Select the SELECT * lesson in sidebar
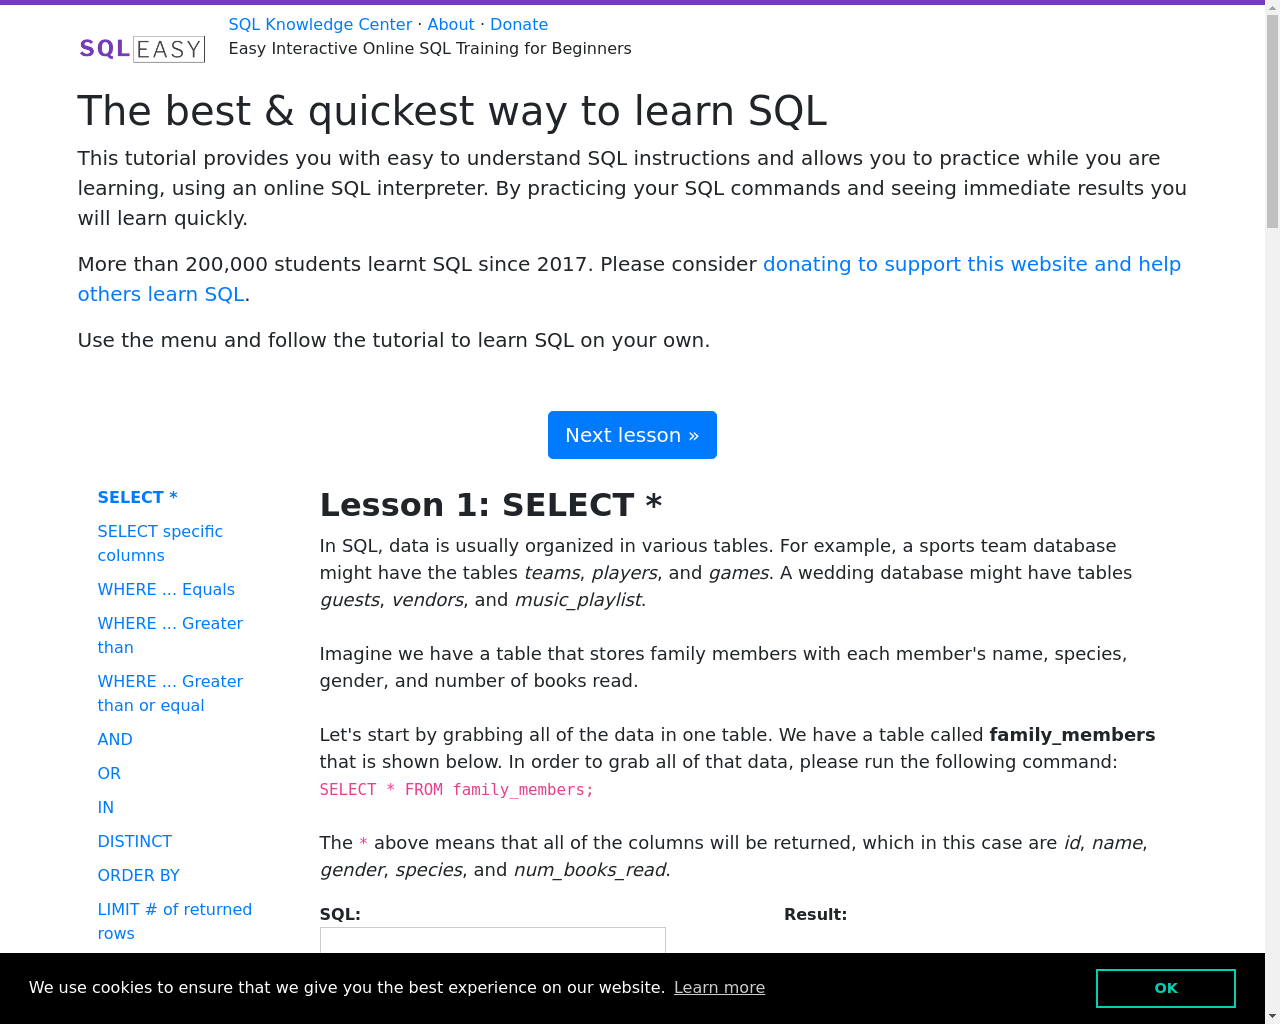 [138, 497]
